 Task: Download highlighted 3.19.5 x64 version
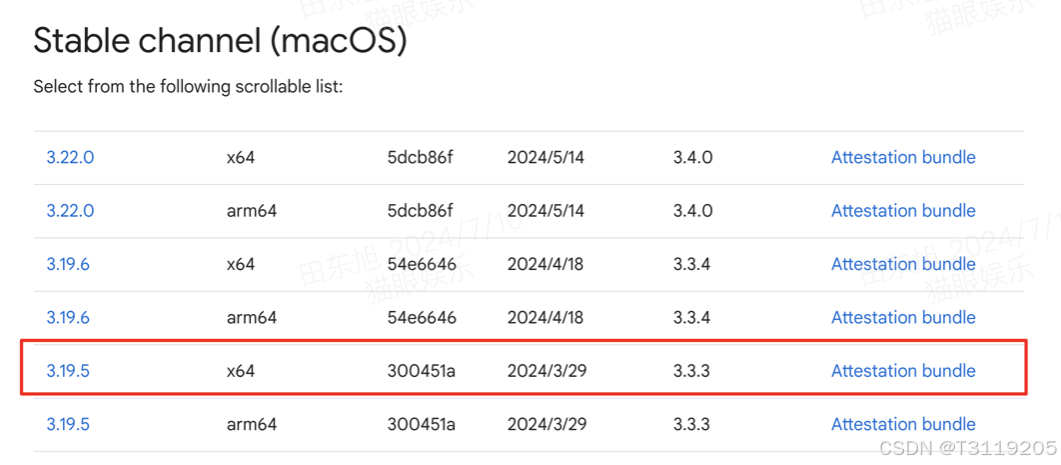click(x=68, y=371)
